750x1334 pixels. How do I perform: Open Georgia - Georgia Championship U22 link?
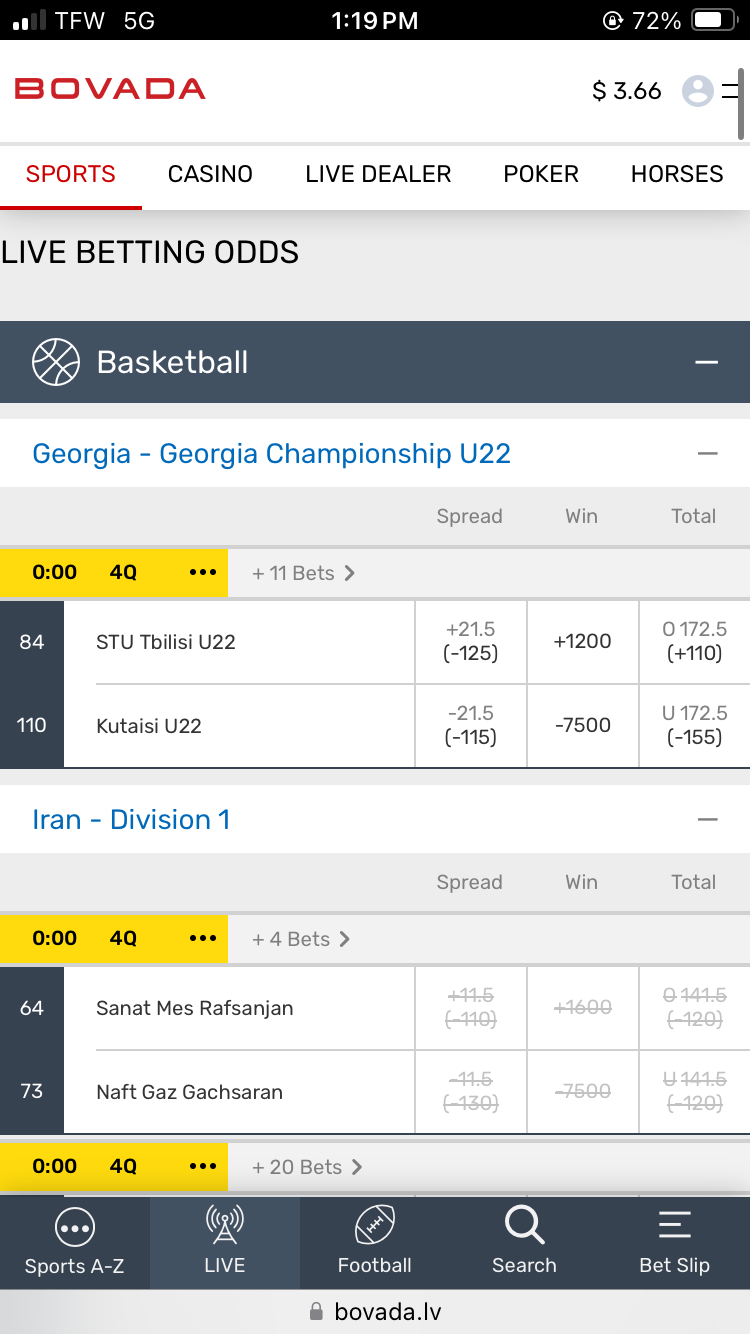pos(271,454)
